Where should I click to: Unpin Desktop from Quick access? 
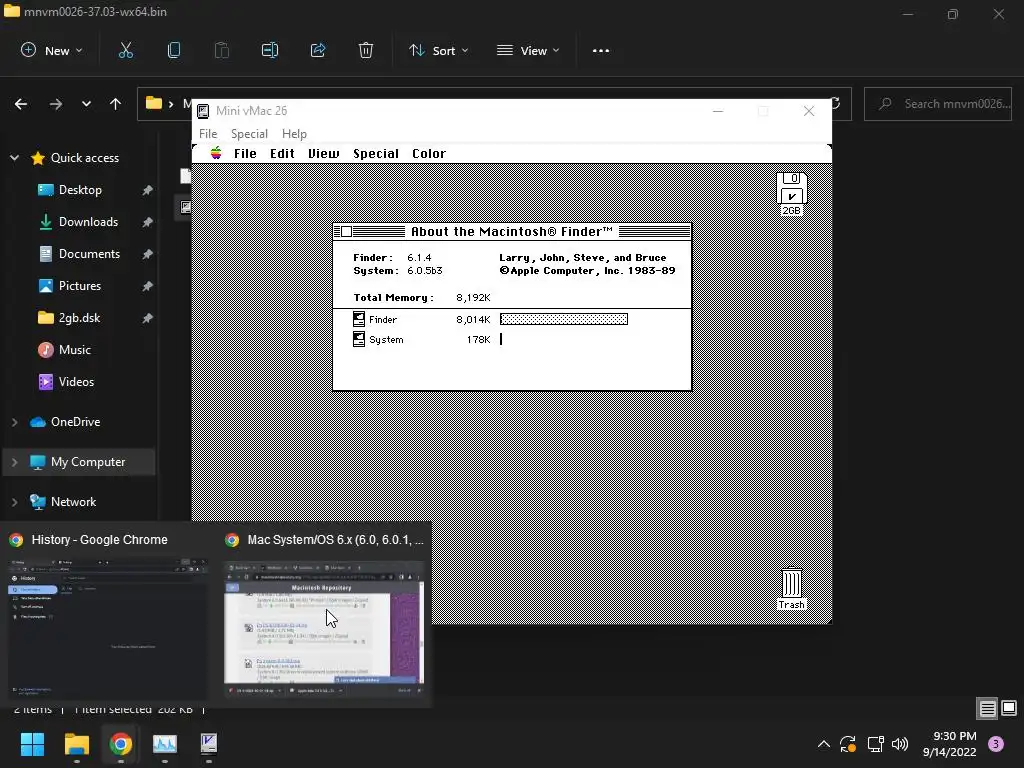(148, 190)
